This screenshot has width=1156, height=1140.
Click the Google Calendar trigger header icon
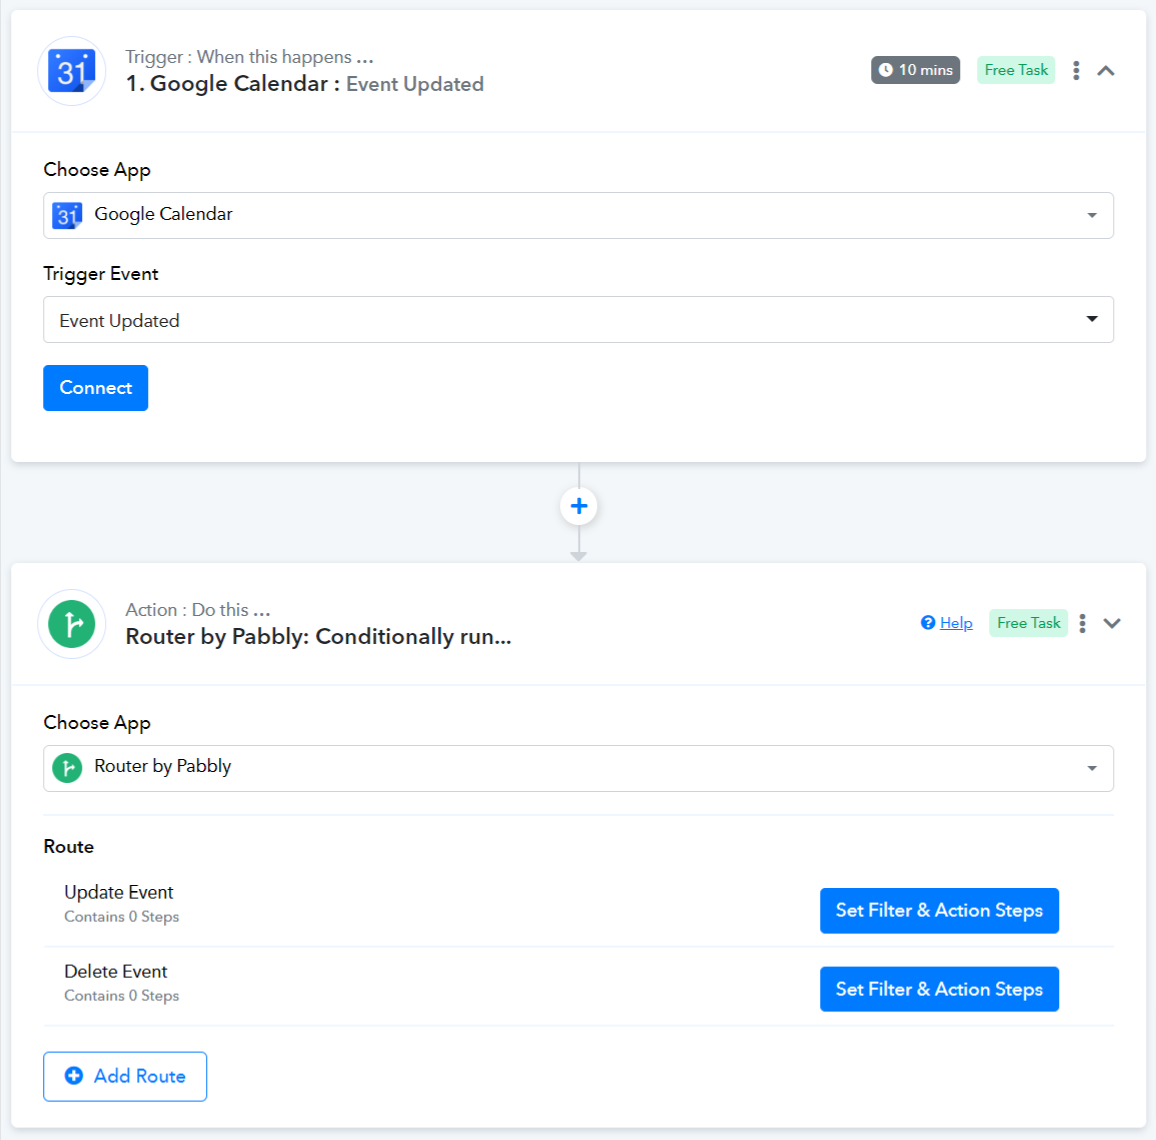point(72,71)
